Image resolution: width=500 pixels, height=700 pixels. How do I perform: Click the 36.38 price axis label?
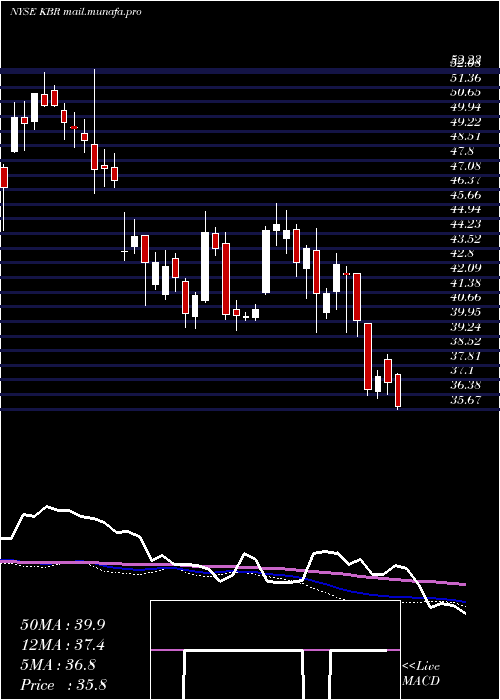click(465, 384)
